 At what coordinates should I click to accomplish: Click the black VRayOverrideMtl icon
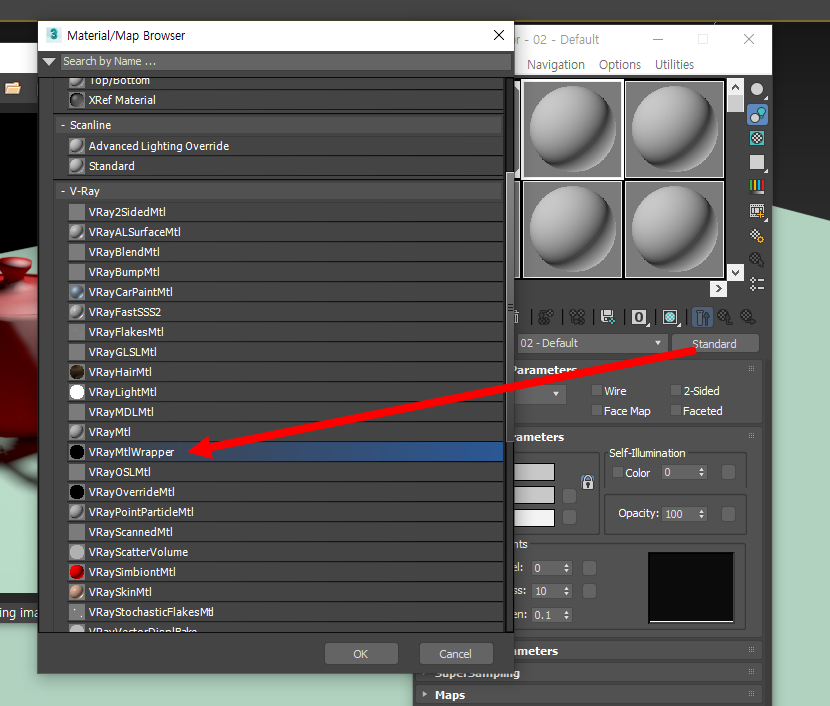(x=77, y=492)
